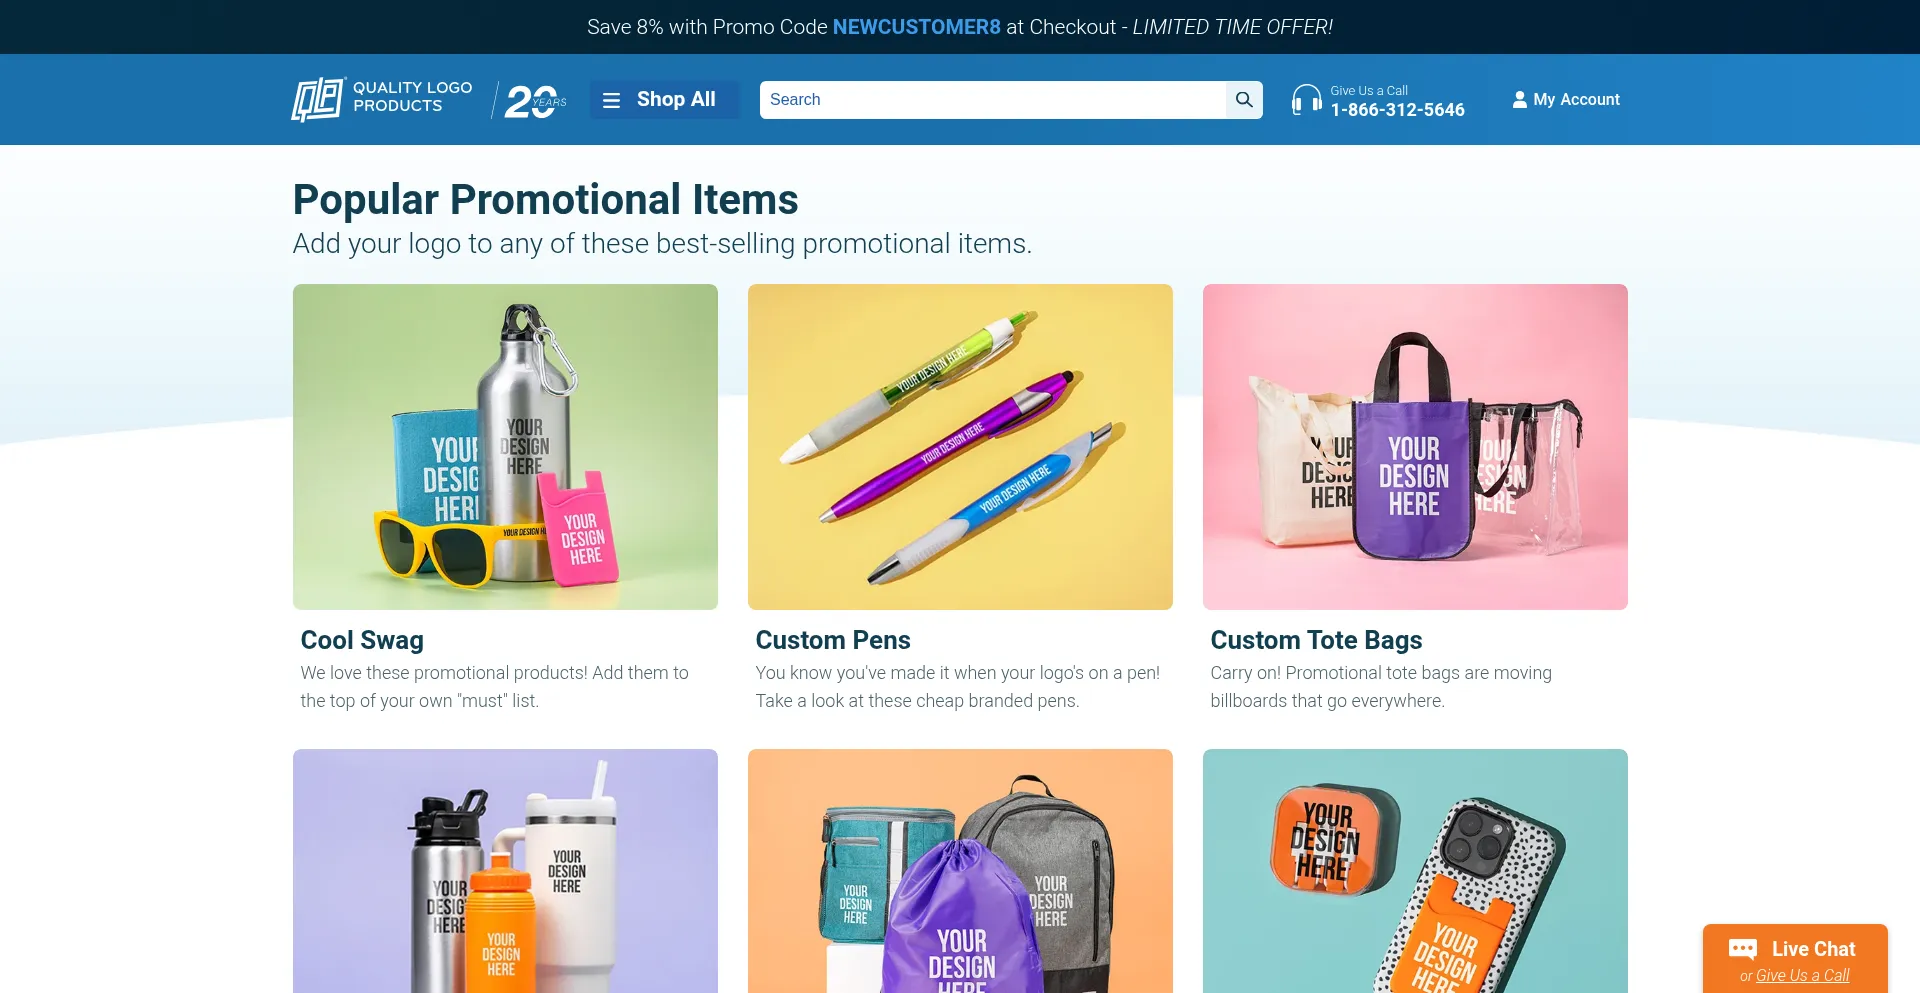Expand the Shop All menu
The image size is (1920, 993).
(664, 100)
